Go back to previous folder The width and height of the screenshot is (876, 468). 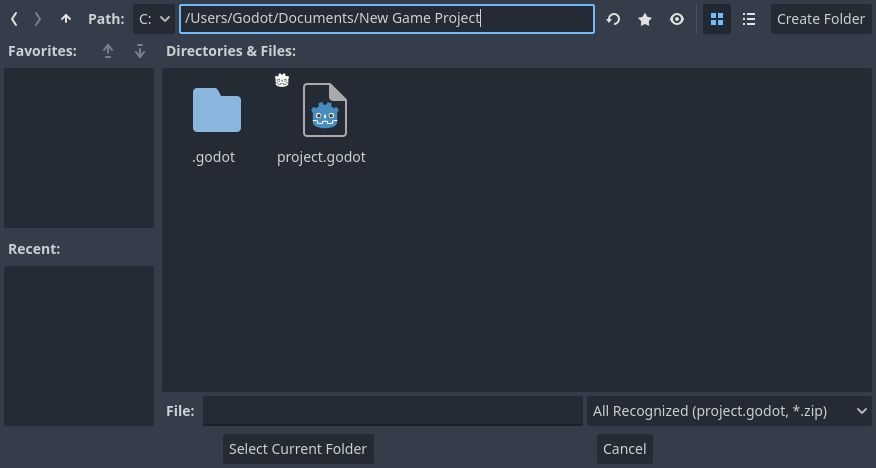click(15, 19)
